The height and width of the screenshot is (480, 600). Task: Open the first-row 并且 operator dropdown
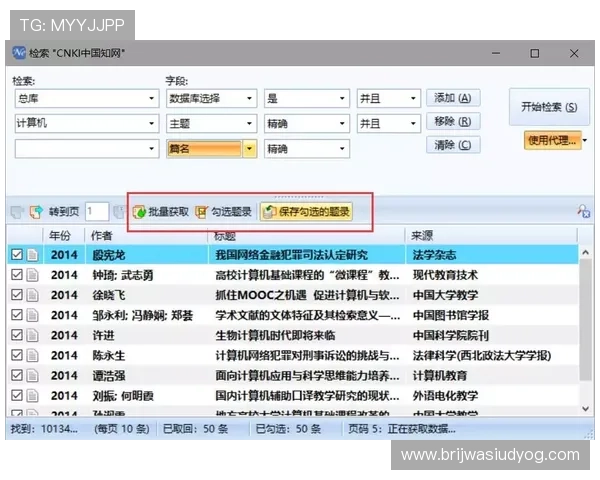(x=413, y=98)
